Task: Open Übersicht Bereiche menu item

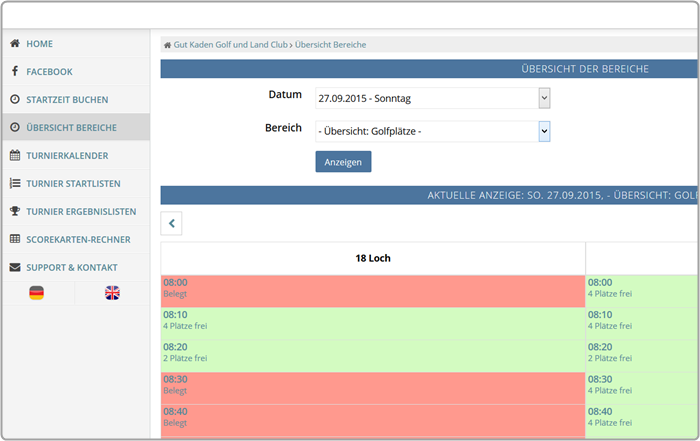Action: coord(71,128)
